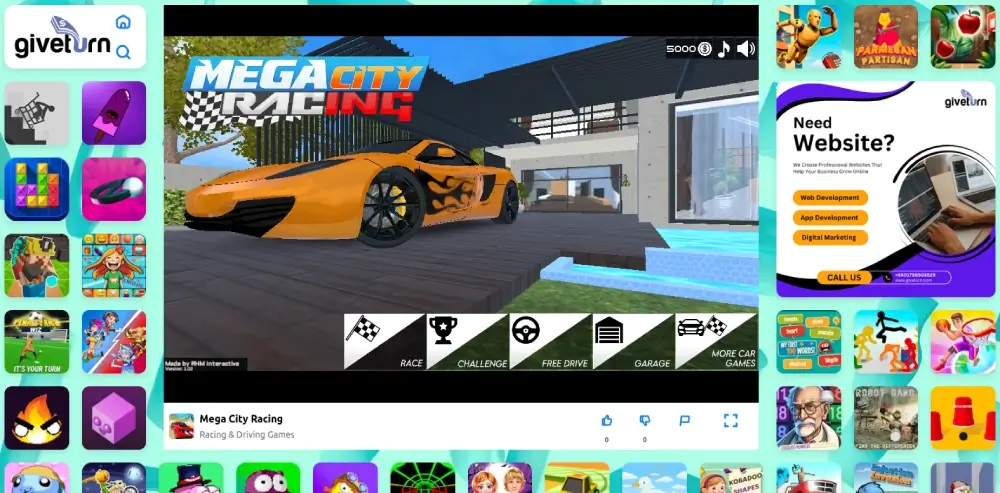Open the site search magnifier

tap(123, 52)
